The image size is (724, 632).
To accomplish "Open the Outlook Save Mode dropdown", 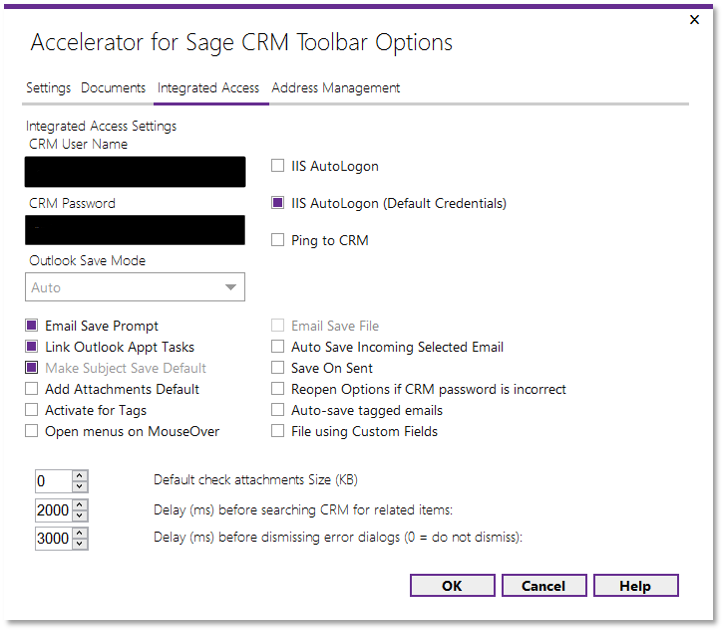I will click(135, 287).
